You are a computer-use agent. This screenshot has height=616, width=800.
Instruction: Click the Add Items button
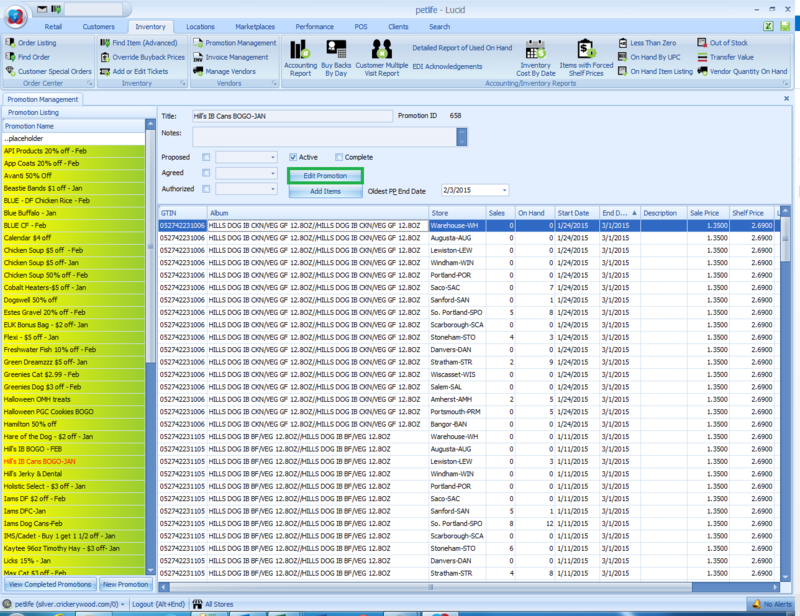coord(325,191)
